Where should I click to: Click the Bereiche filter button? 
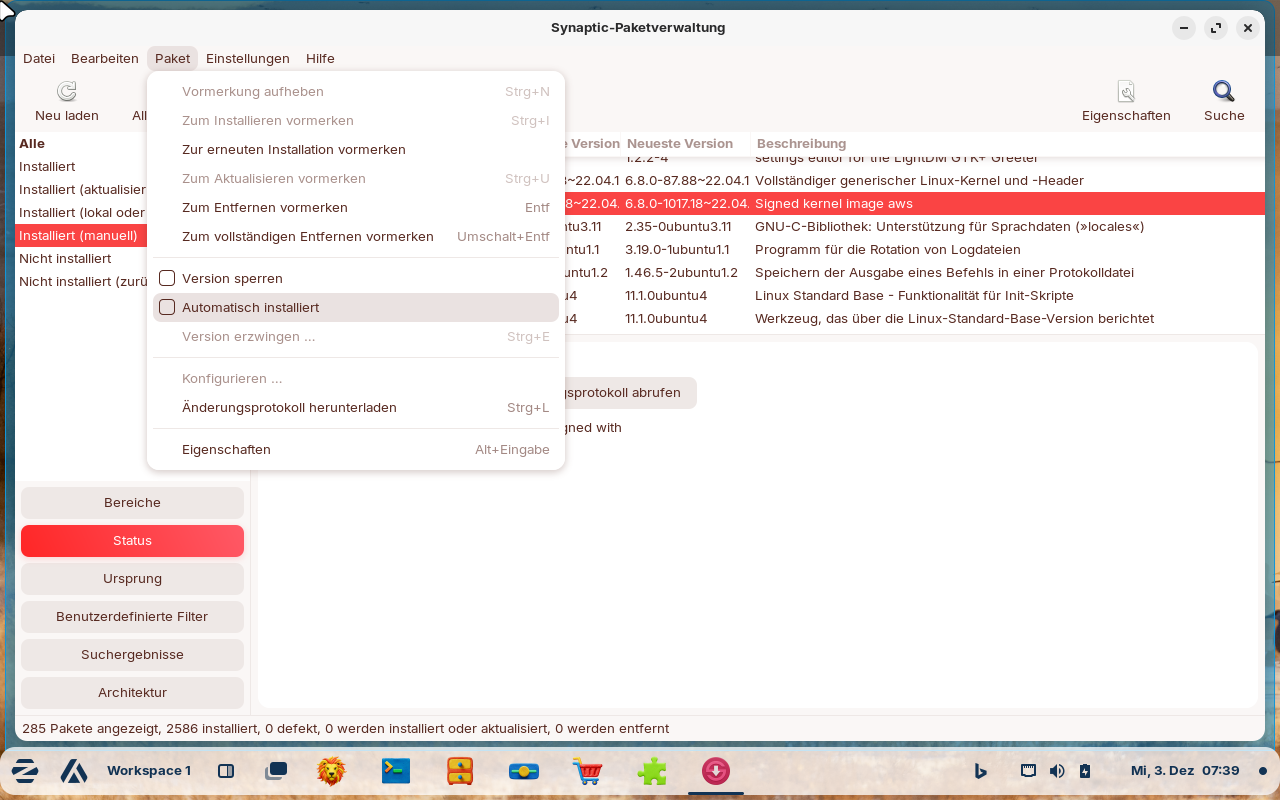[132, 503]
